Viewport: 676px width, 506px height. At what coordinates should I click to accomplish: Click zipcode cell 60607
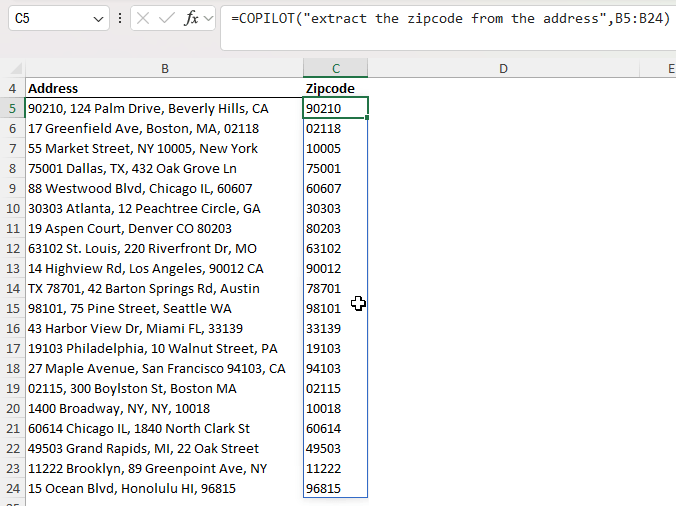point(335,188)
